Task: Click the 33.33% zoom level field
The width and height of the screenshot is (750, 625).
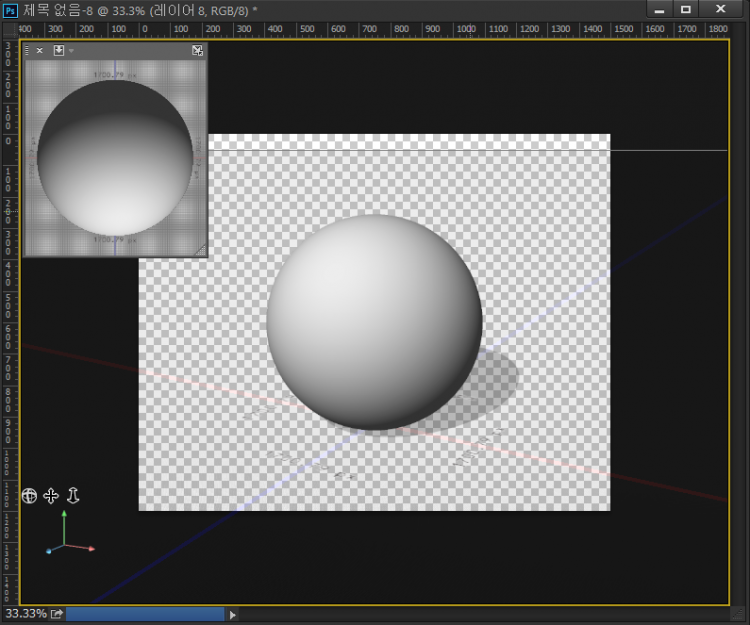Action: 25,614
